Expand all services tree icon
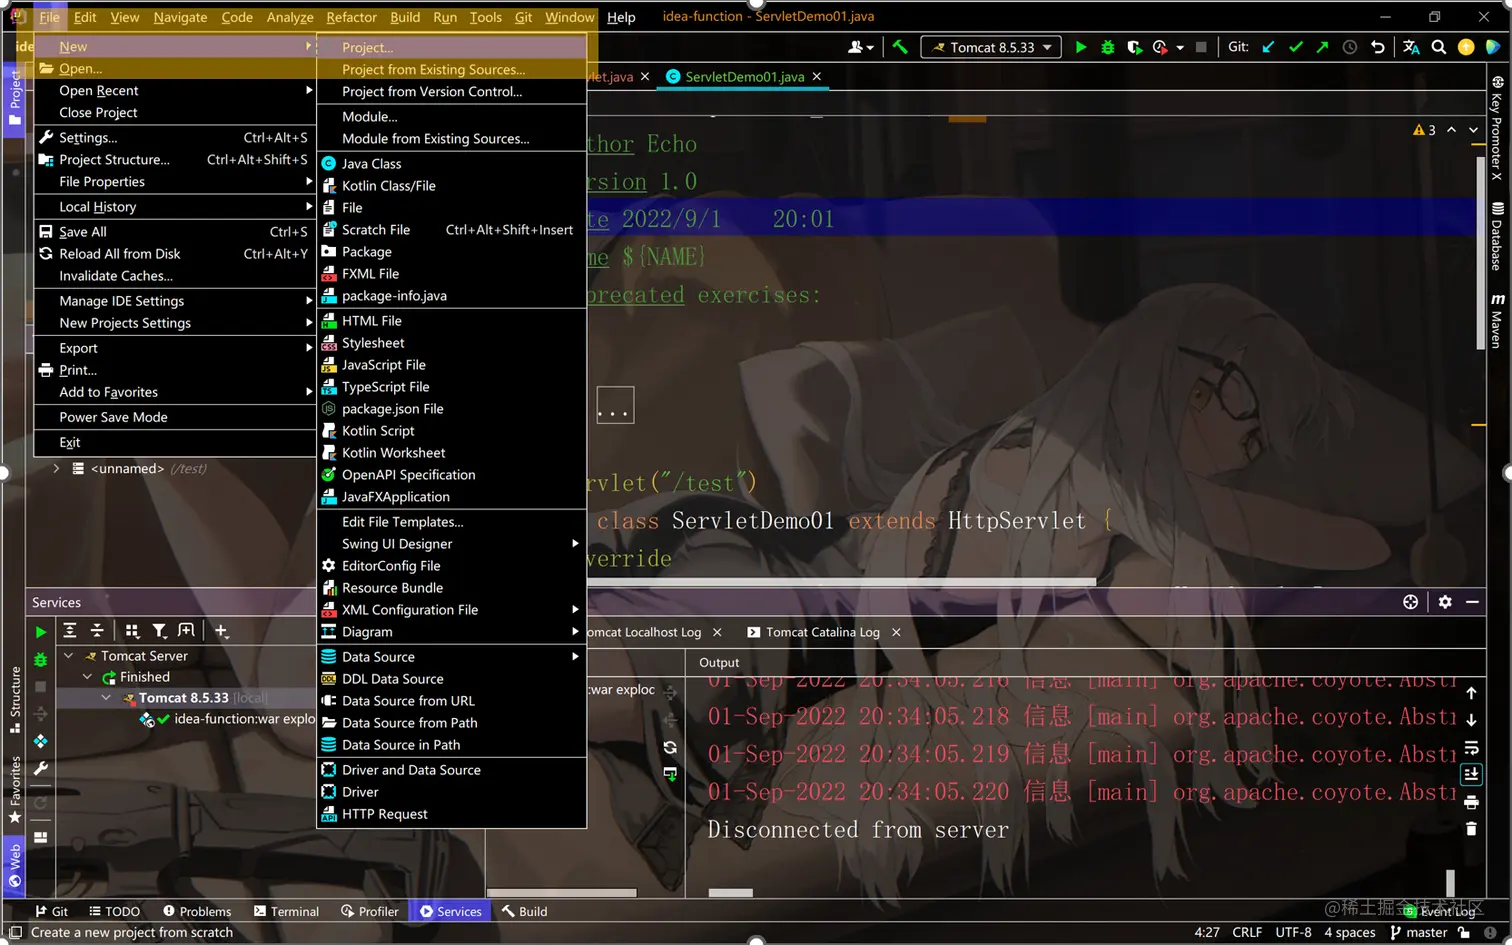The width and height of the screenshot is (1512, 945). (x=70, y=630)
